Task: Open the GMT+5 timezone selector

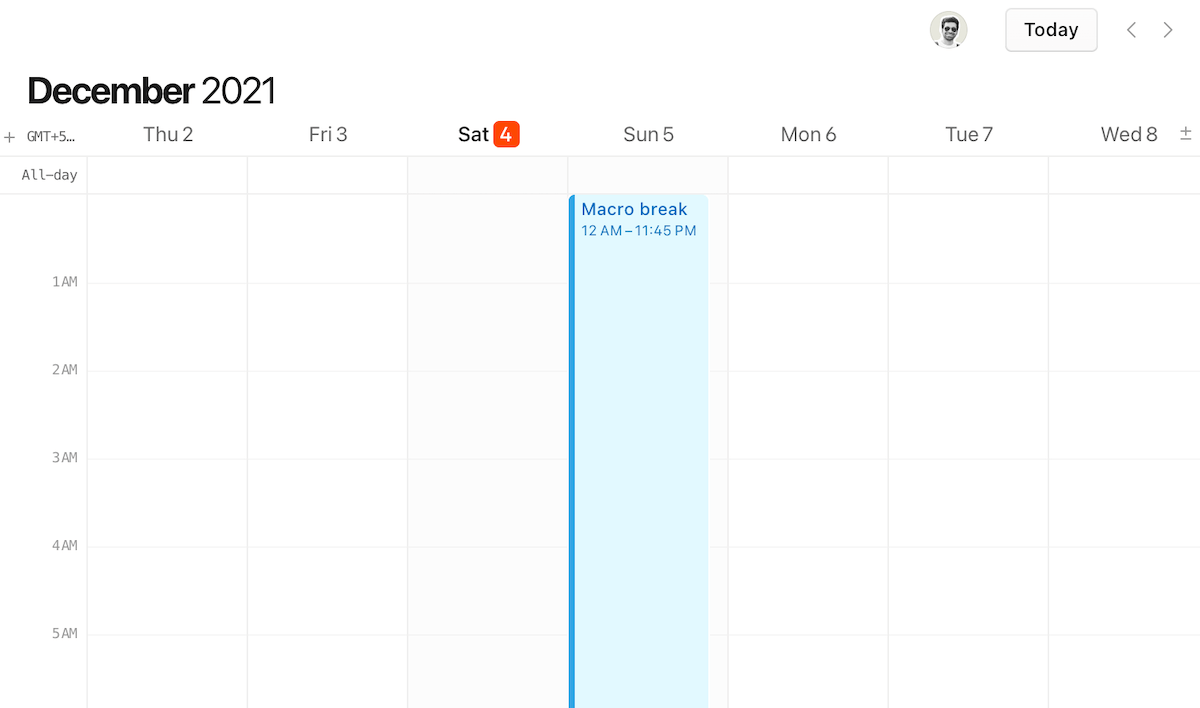Action: click(50, 137)
